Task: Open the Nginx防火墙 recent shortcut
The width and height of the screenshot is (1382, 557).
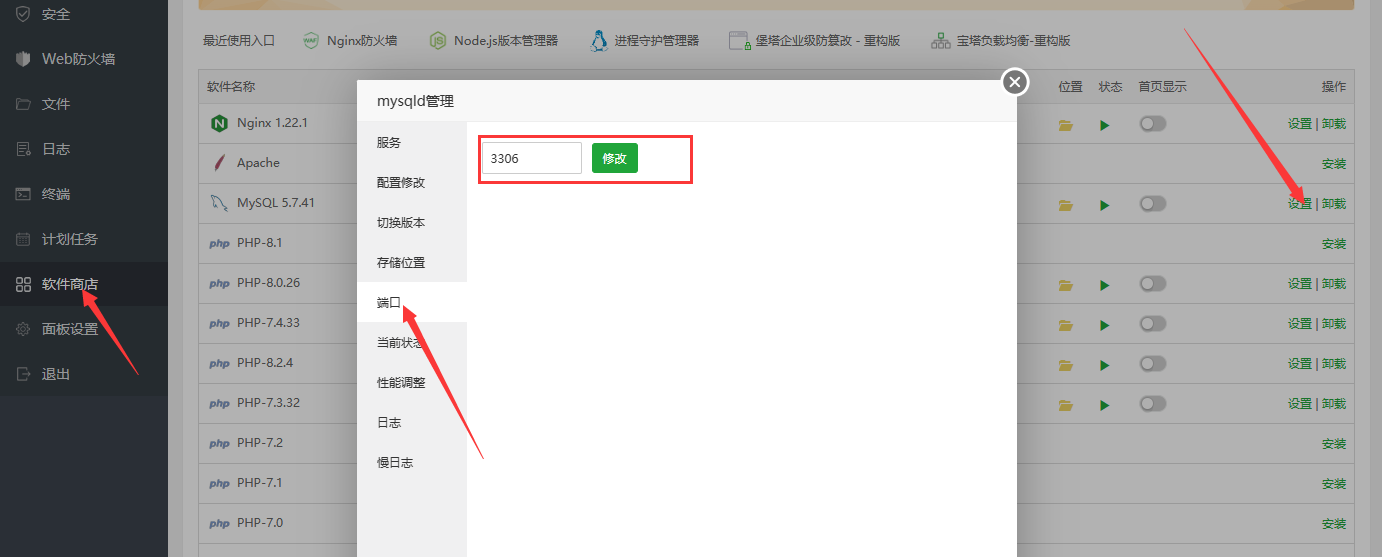Action: click(x=350, y=41)
